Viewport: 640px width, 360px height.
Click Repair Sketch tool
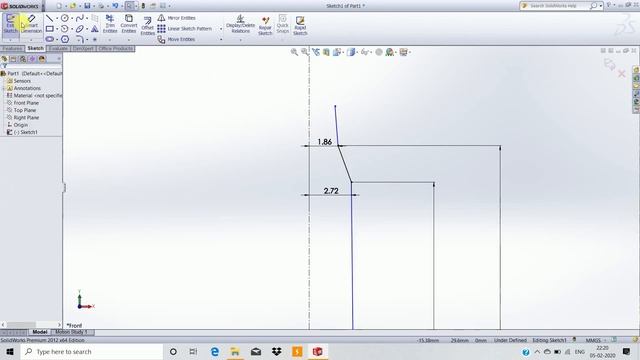click(265, 26)
